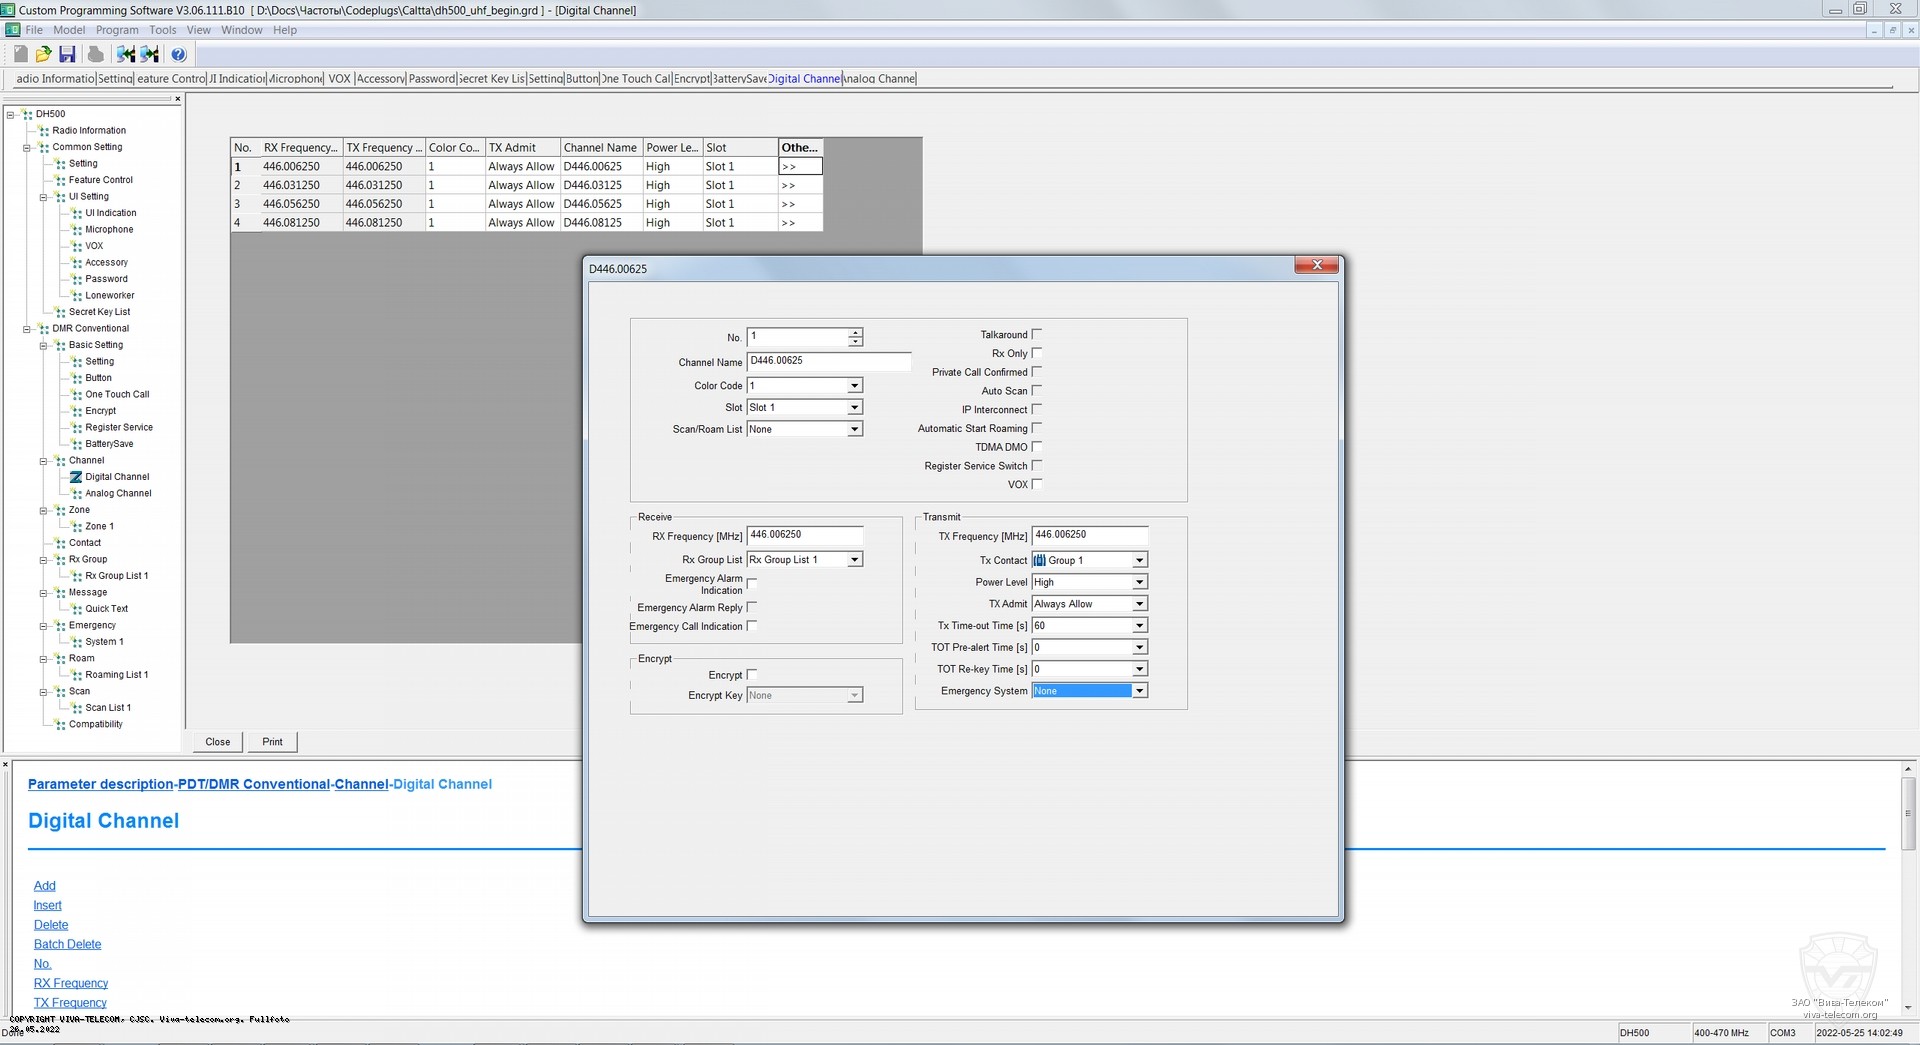Open the Program menu

117,30
